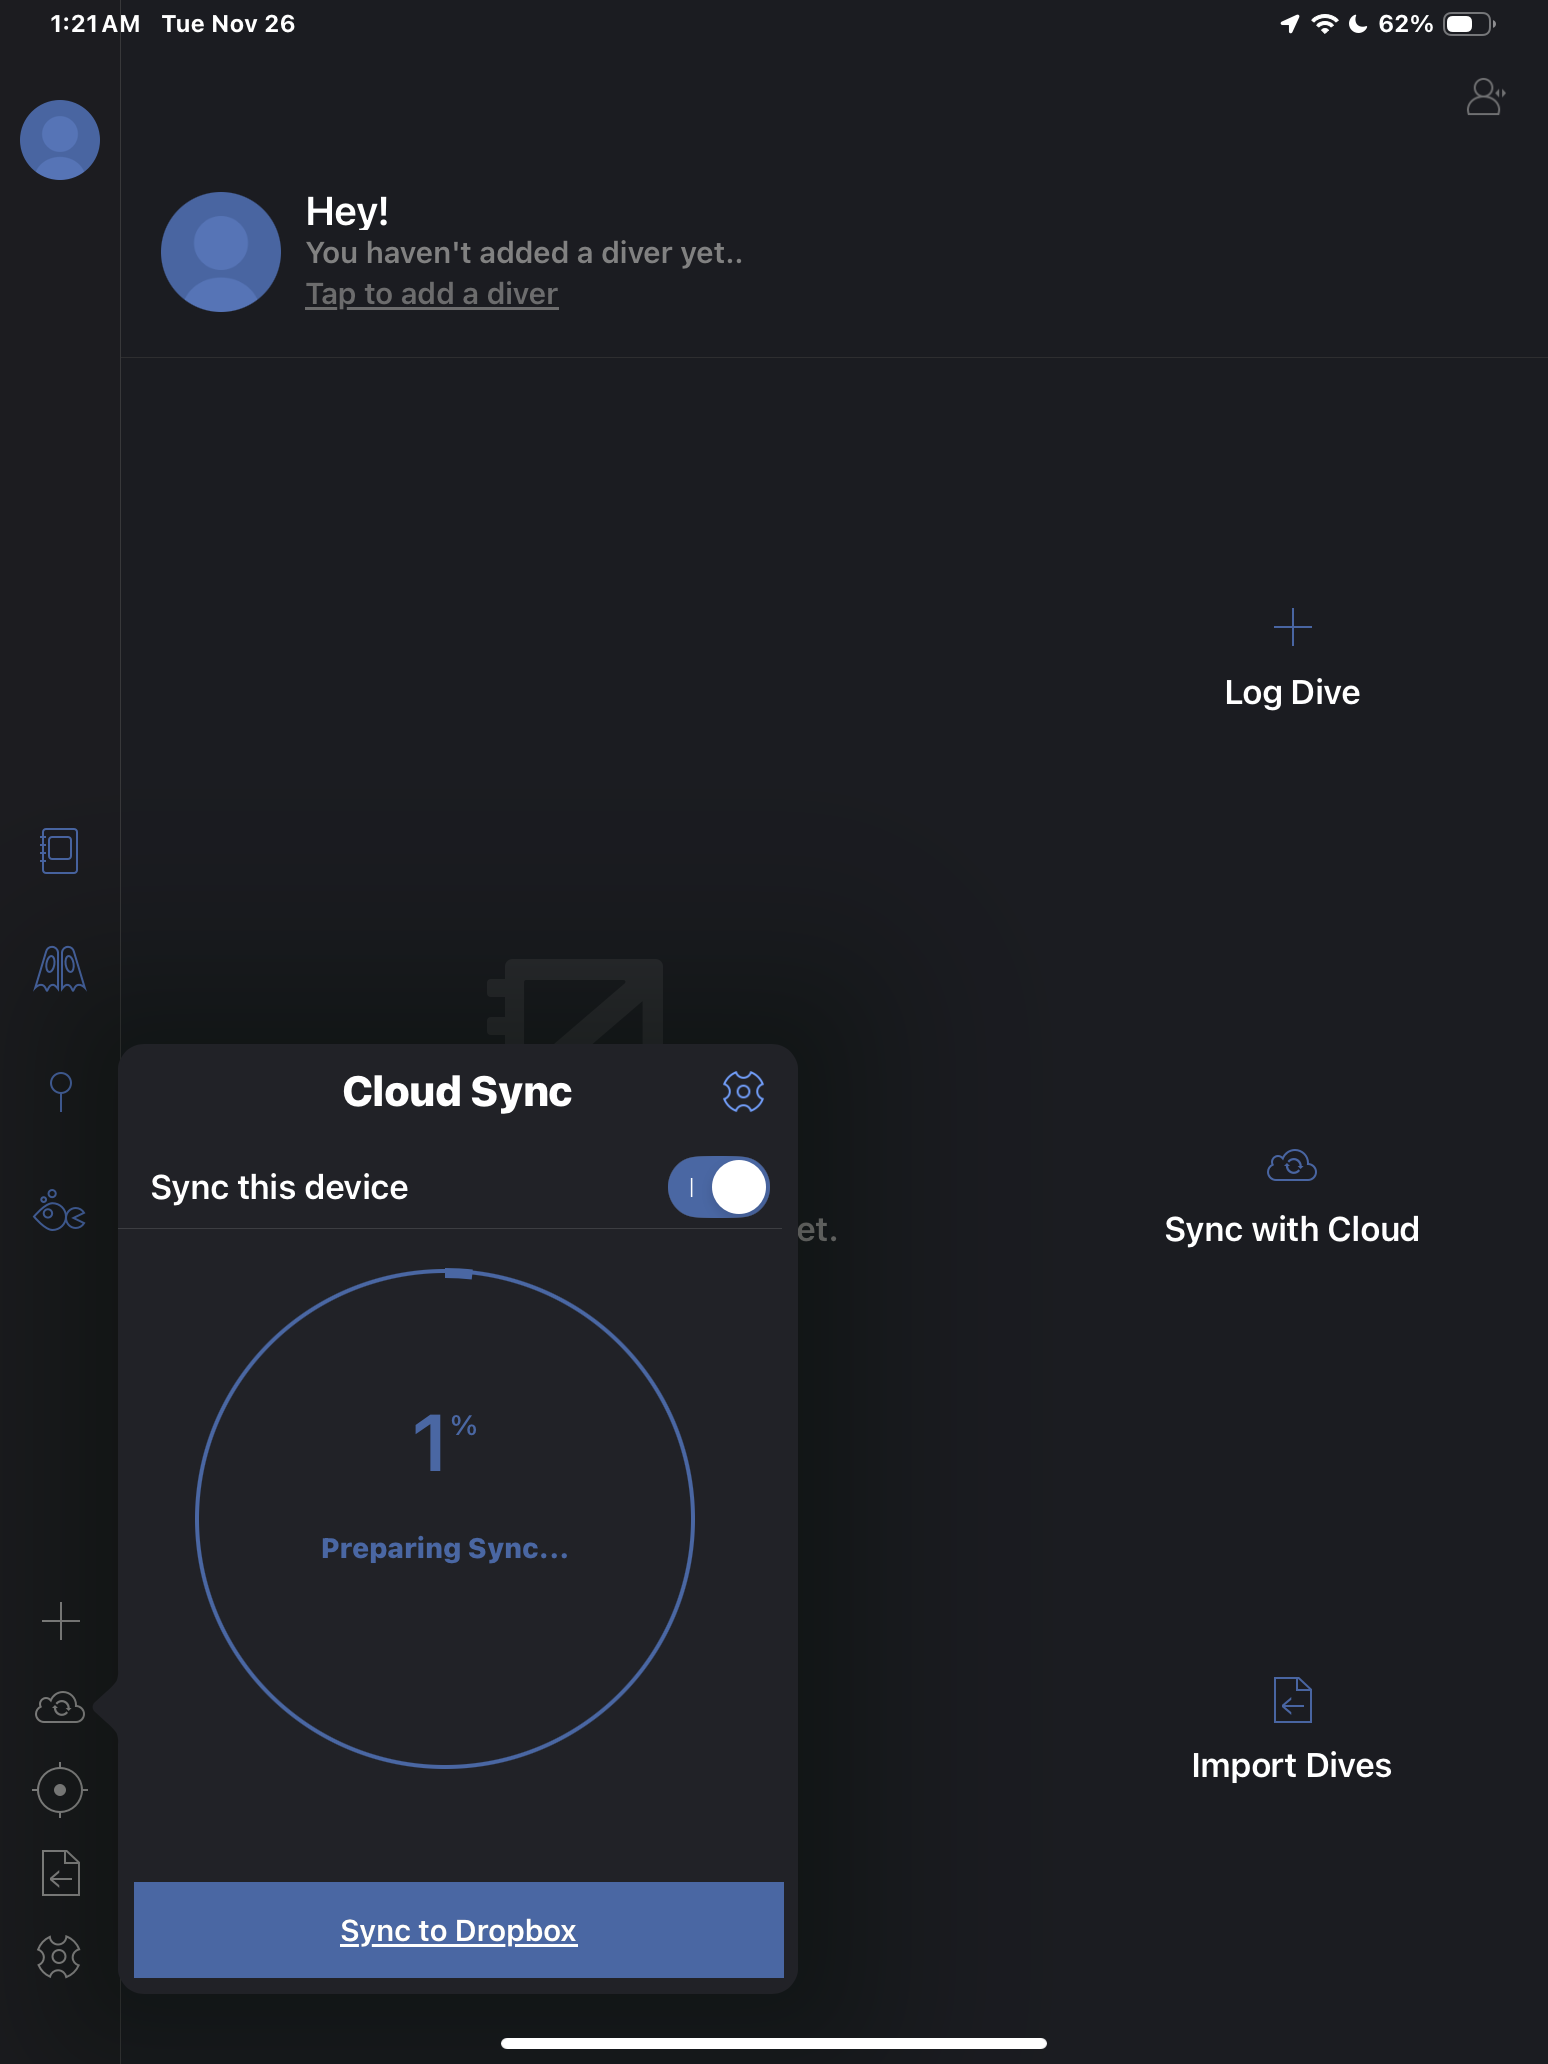Tap Sync with Cloud button

pyautogui.click(x=1292, y=1198)
